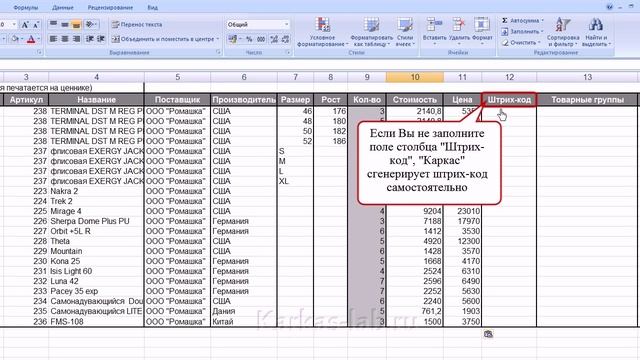Select column header 10
640x360 pixels.
click(415, 77)
